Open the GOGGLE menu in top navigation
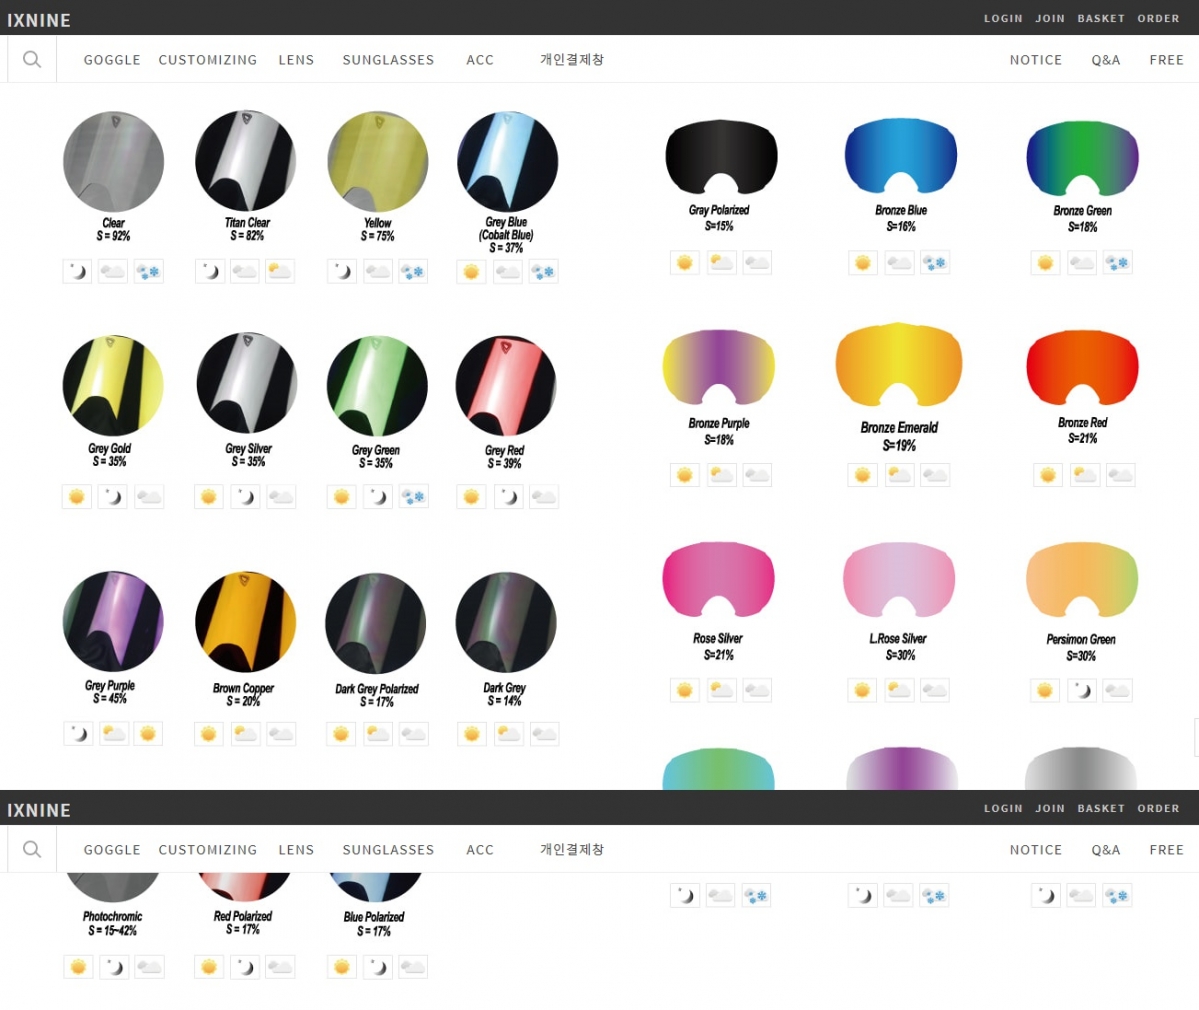 (x=112, y=60)
